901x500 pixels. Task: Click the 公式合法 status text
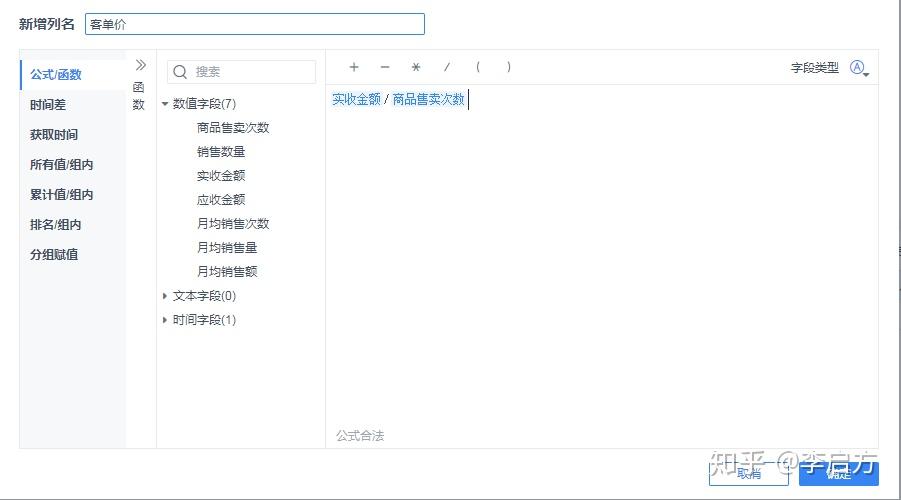point(360,436)
